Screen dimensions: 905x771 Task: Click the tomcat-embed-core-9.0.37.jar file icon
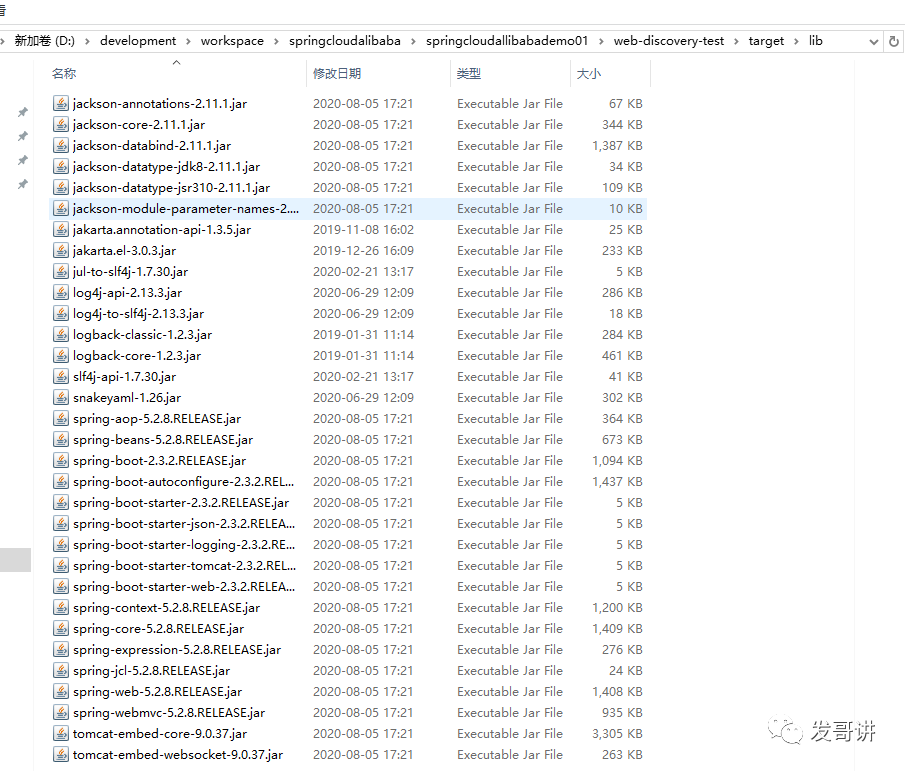61,734
